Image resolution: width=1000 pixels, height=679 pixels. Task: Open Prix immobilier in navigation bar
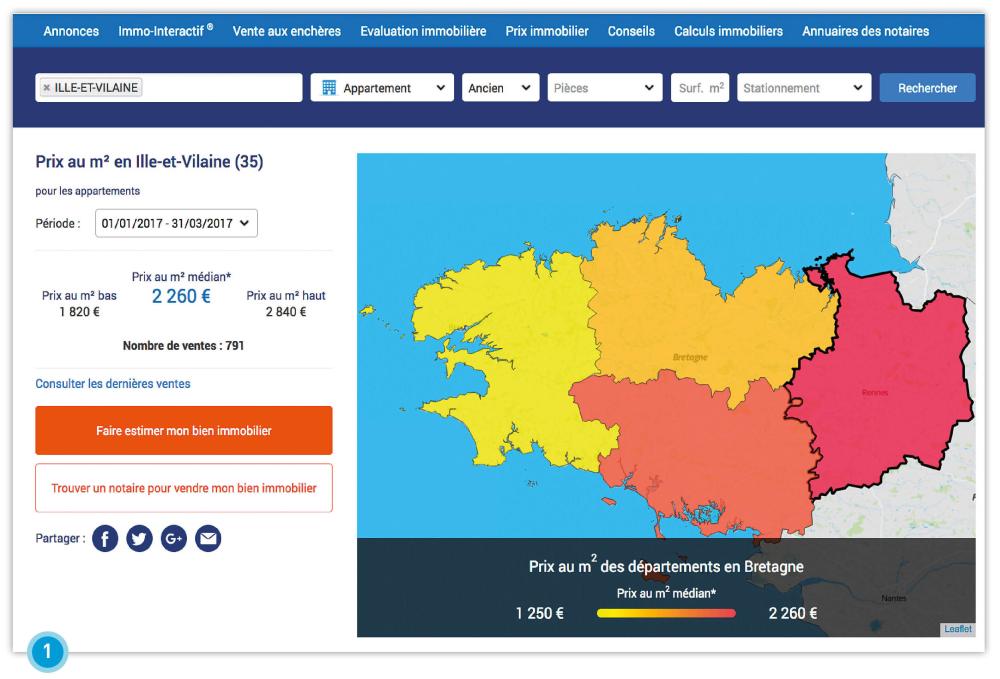[x=546, y=31]
